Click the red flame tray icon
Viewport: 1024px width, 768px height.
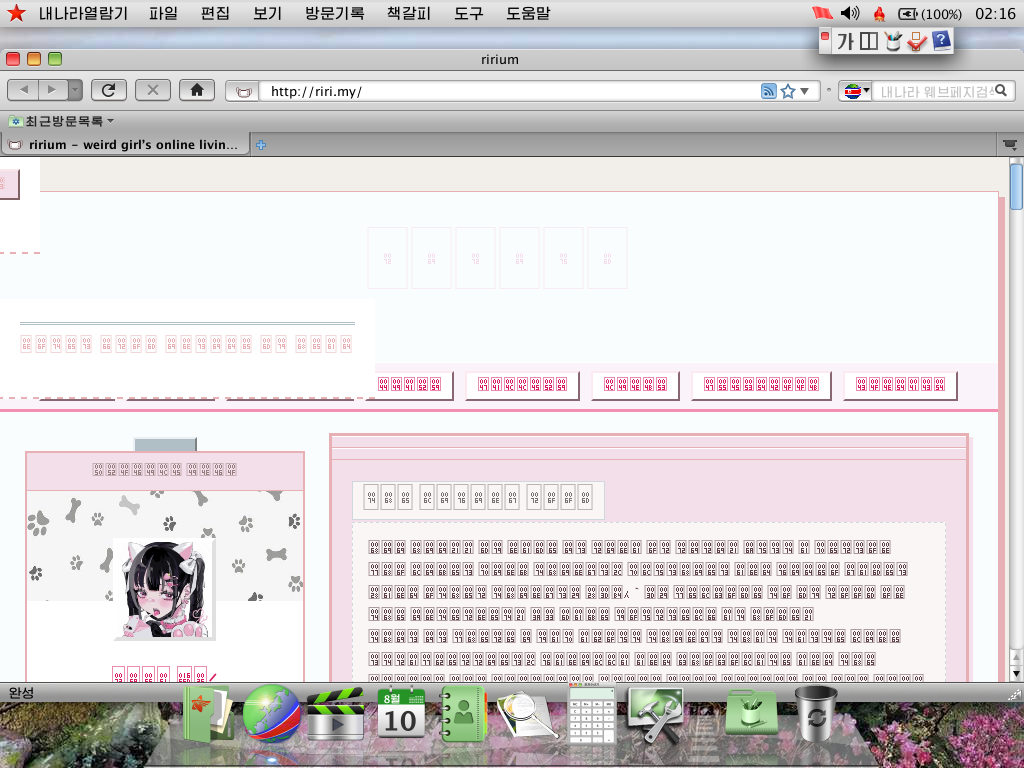(879, 14)
